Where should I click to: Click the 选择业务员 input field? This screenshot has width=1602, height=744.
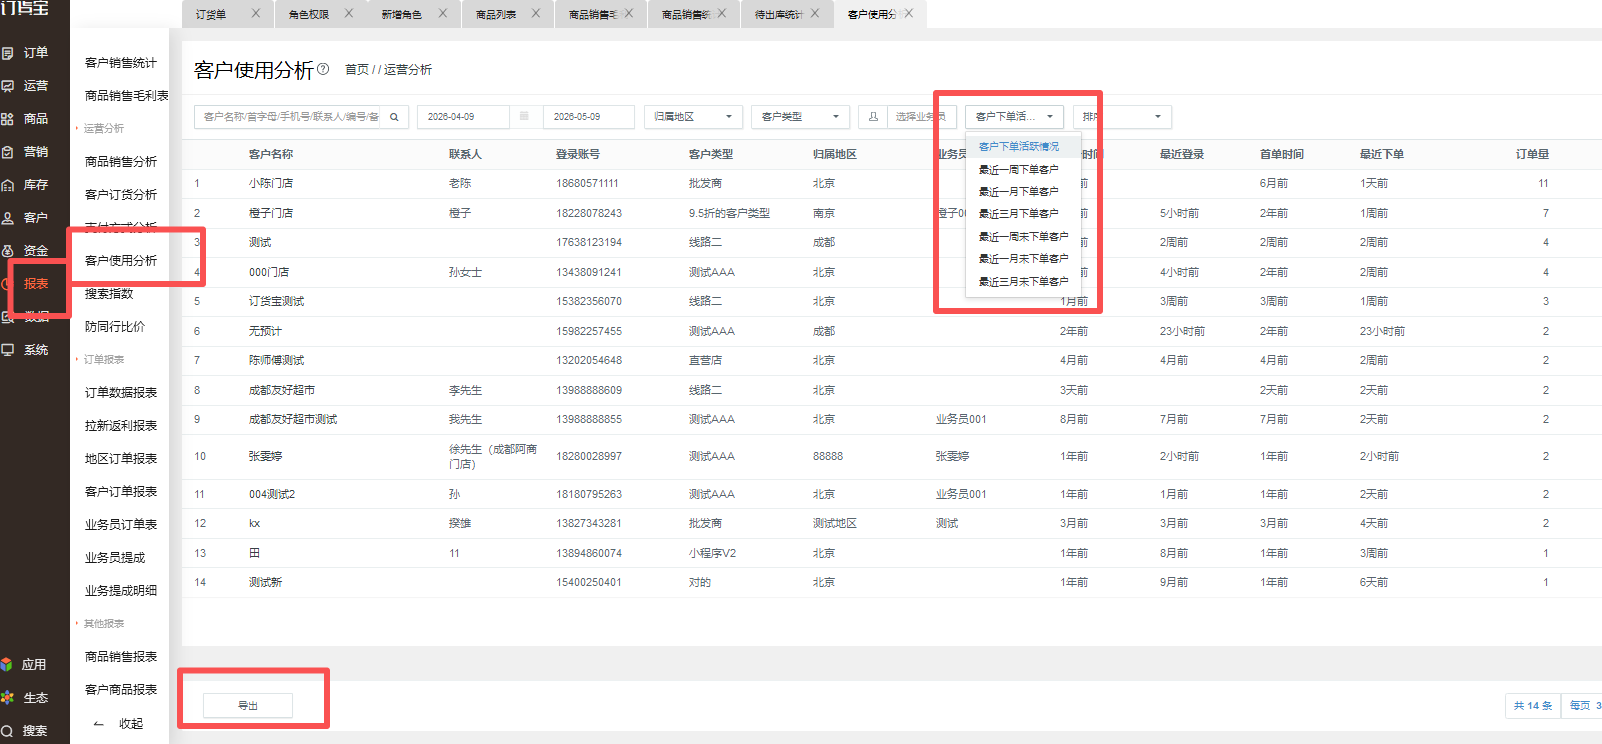click(x=920, y=117)
